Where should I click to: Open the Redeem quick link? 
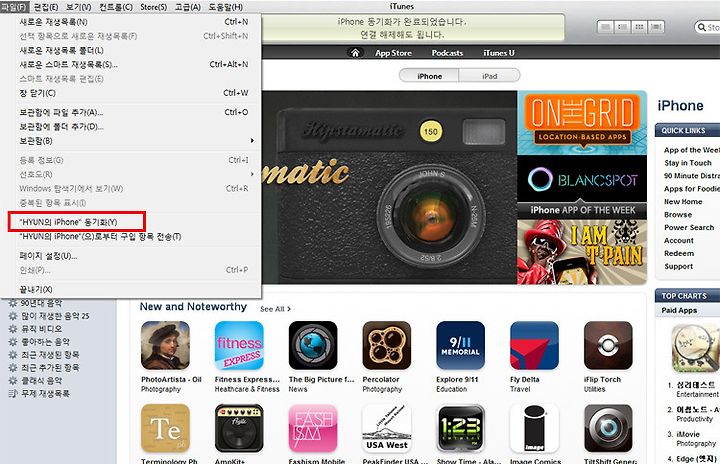click(x=679, y=253)
